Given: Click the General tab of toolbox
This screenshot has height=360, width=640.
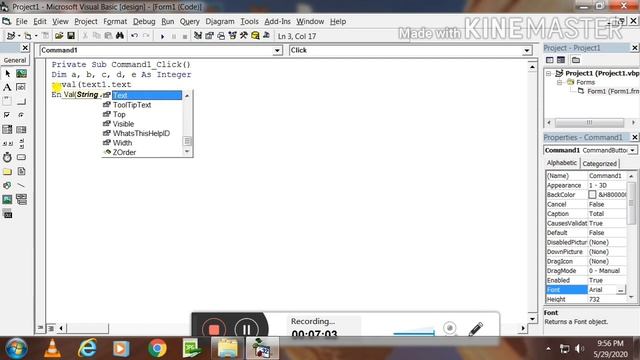Looking at the screenshot, I should tap(15, 60).
